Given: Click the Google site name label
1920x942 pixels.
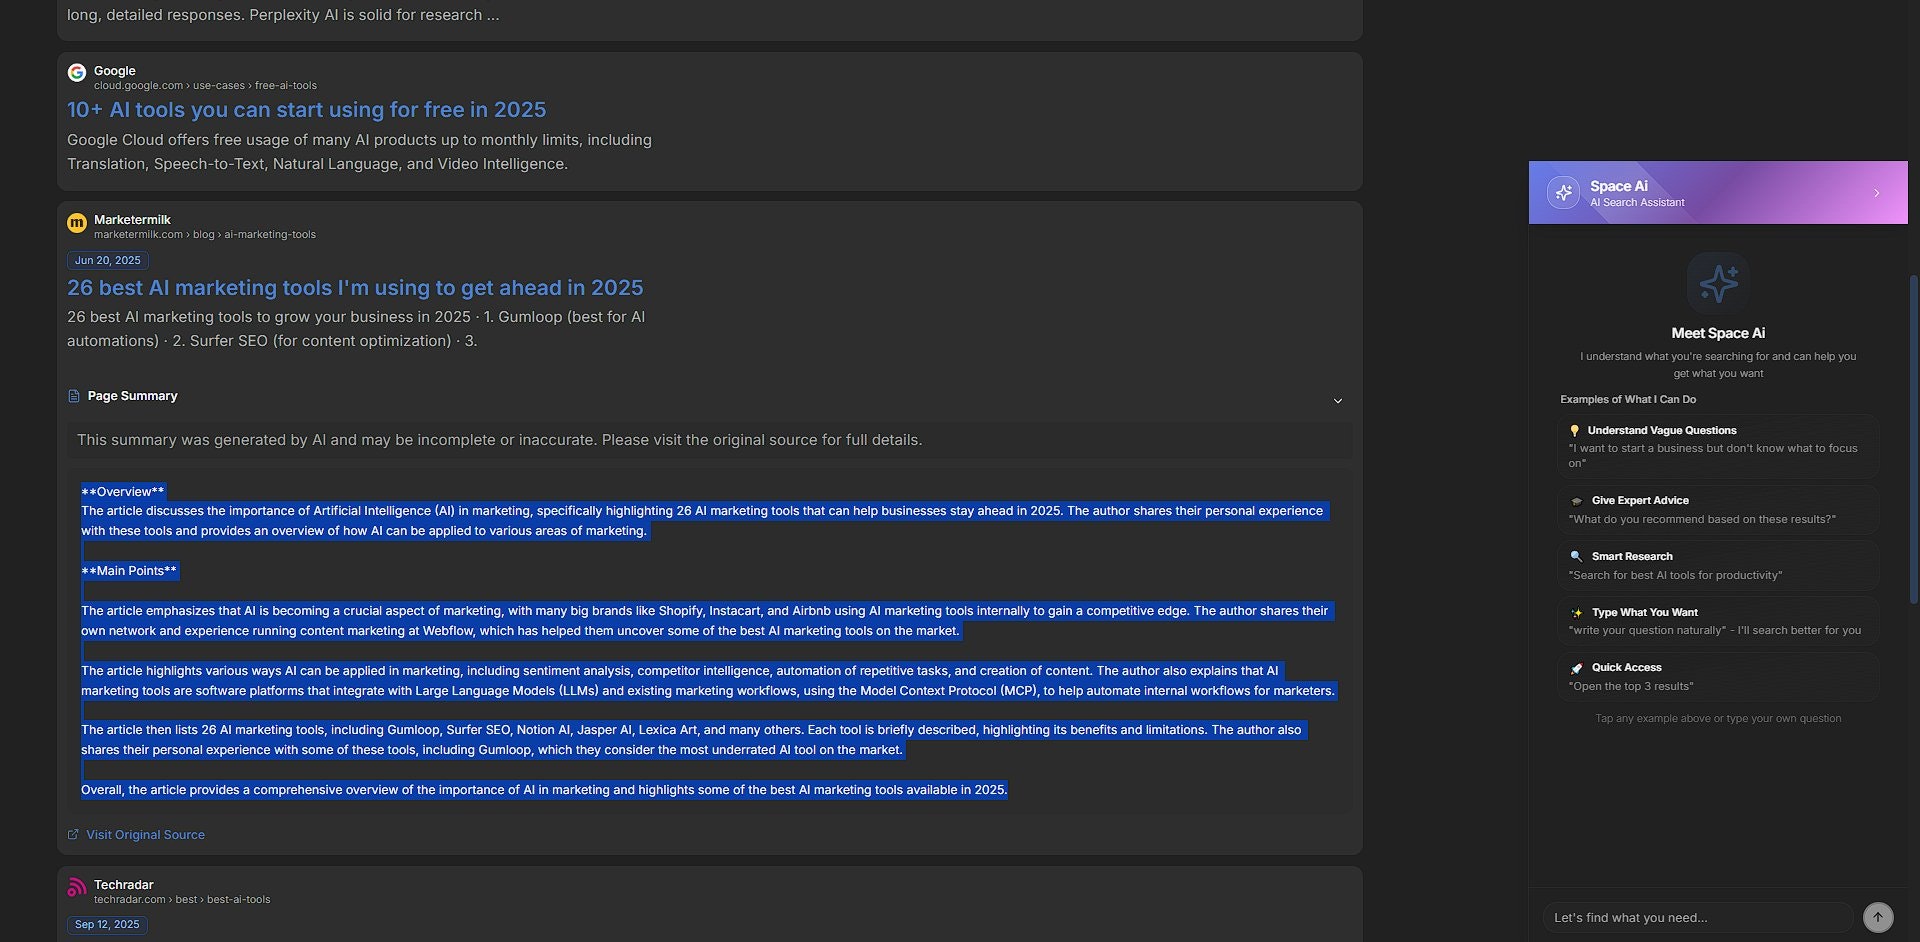Looking at the screenshot, I should 115,71.
